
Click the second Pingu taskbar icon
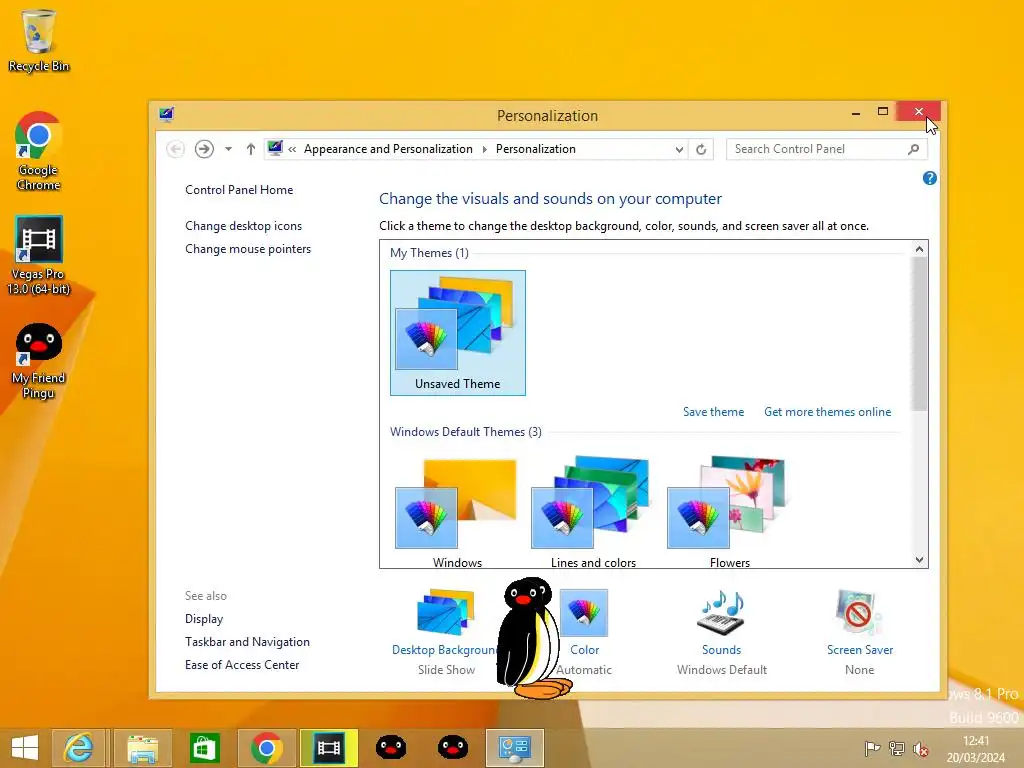pyautogui.click(x=453, y=748)
